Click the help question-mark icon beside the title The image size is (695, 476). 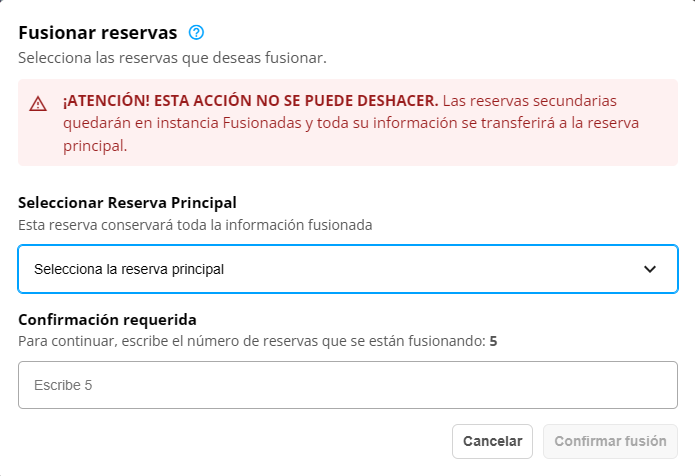196,32
